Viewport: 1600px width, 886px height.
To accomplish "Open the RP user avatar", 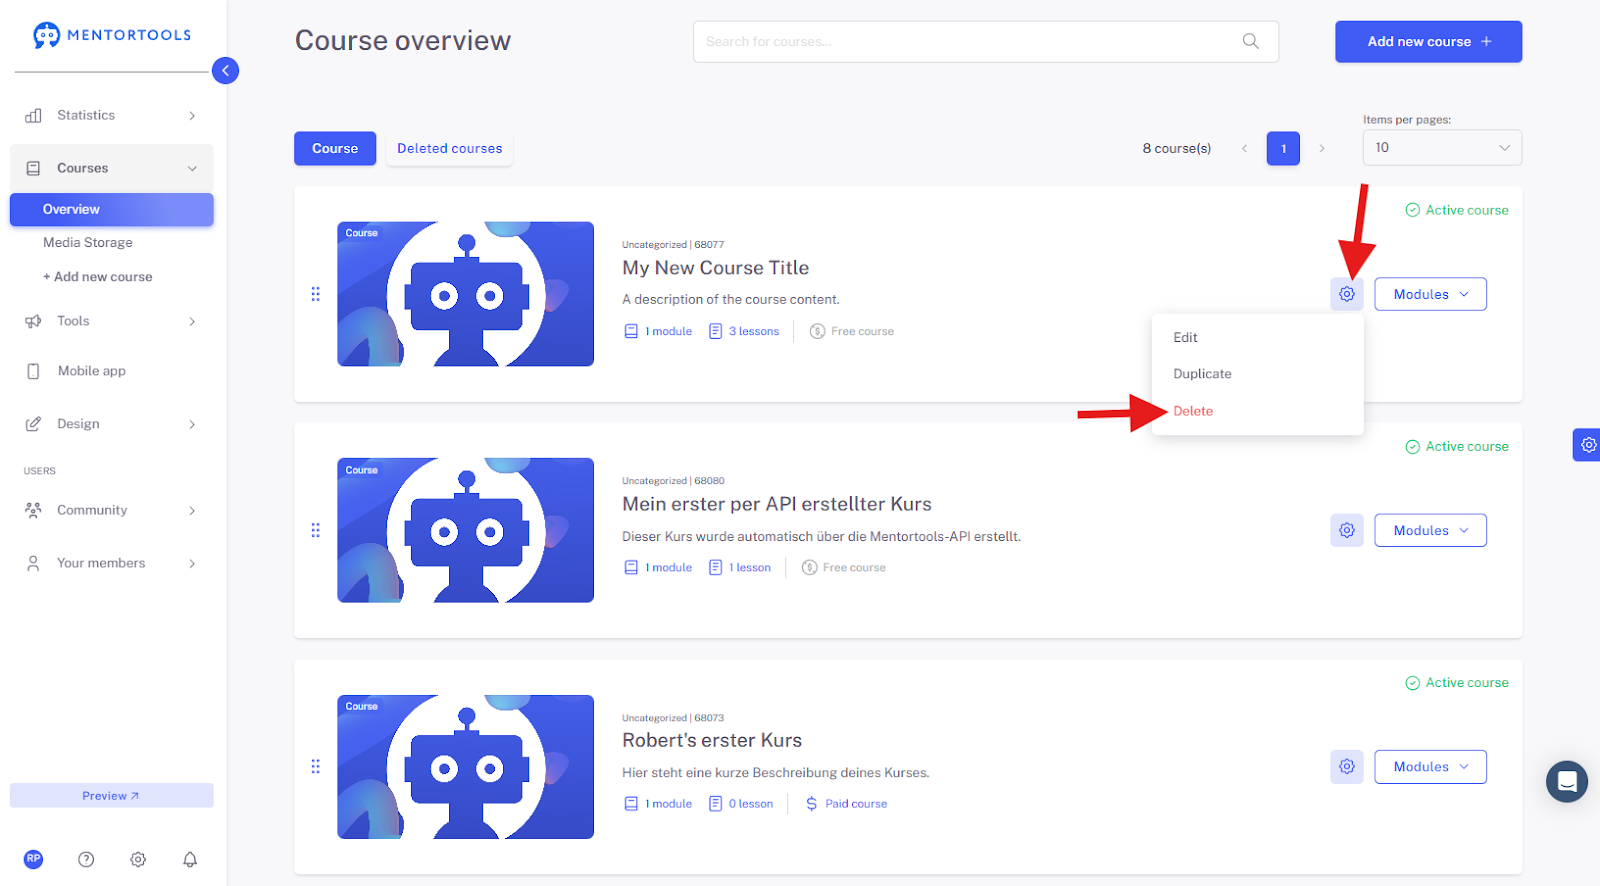I will click(x=34, y=859).
